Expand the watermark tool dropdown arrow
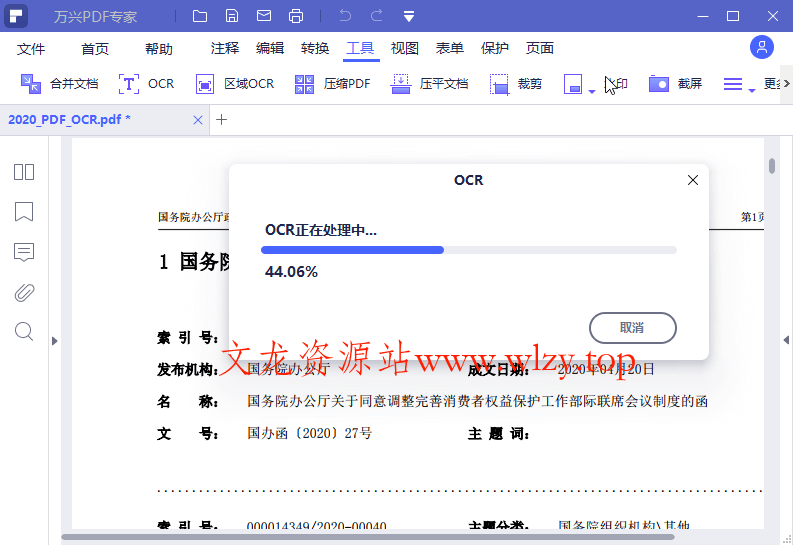 point(592,92)
